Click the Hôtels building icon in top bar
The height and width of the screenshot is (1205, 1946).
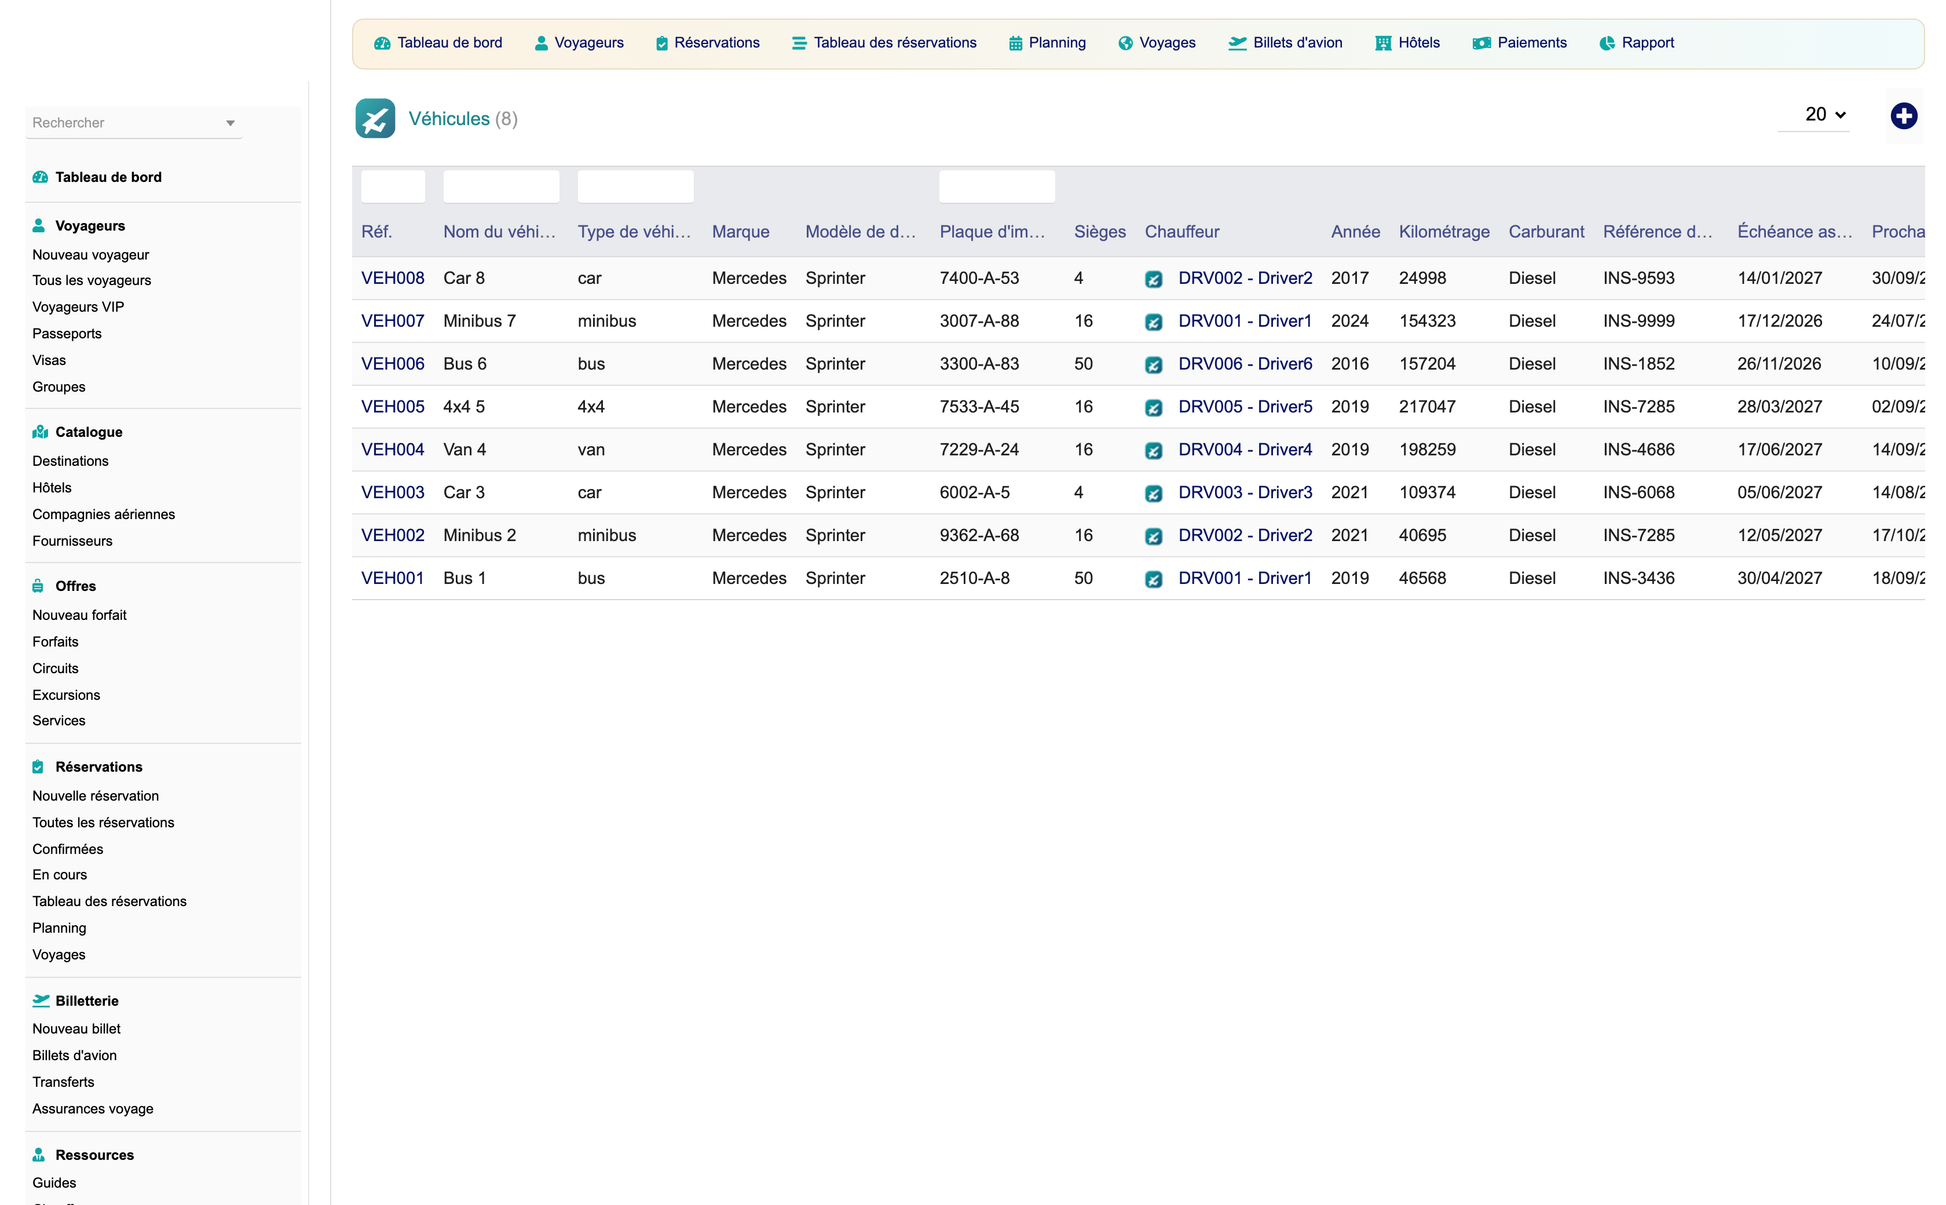(1383, 43)
